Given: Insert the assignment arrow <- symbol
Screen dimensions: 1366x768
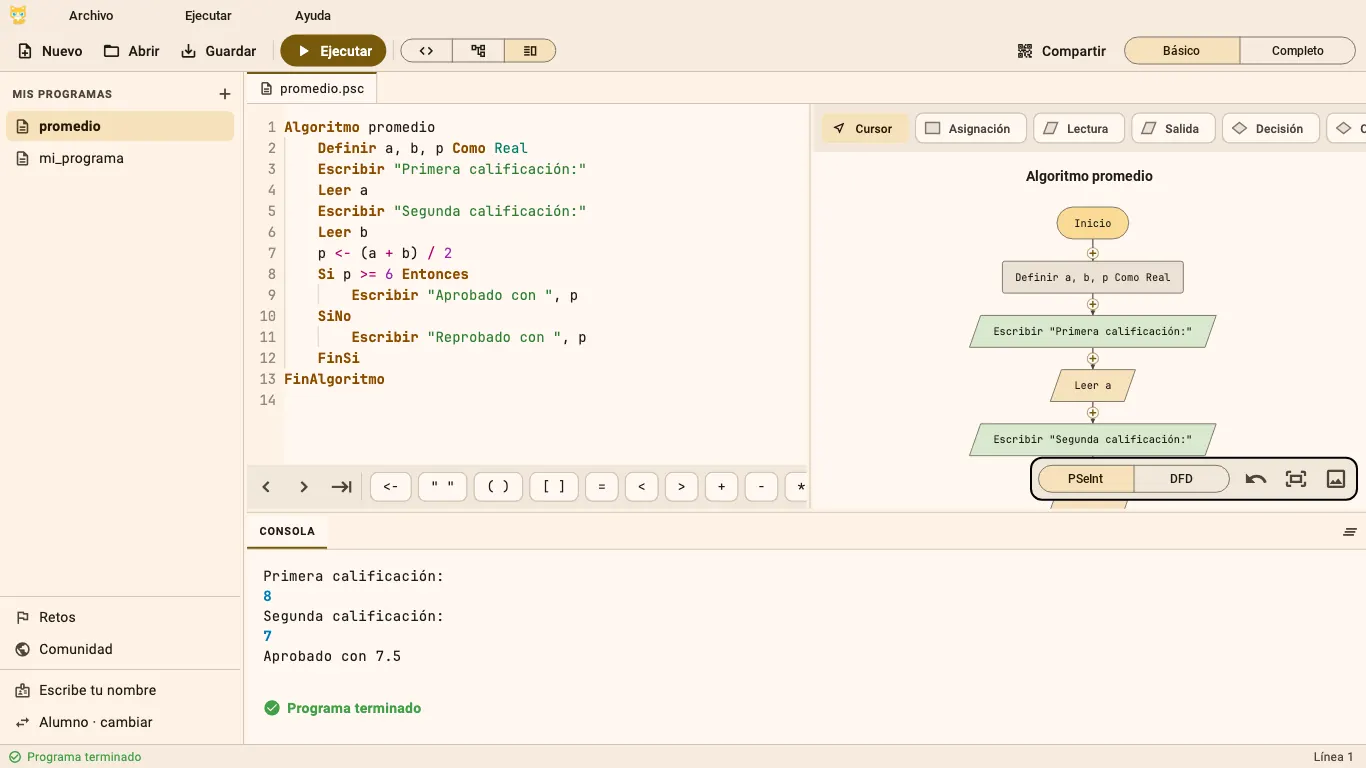Looking at the screenshot, I should point(391,487).
